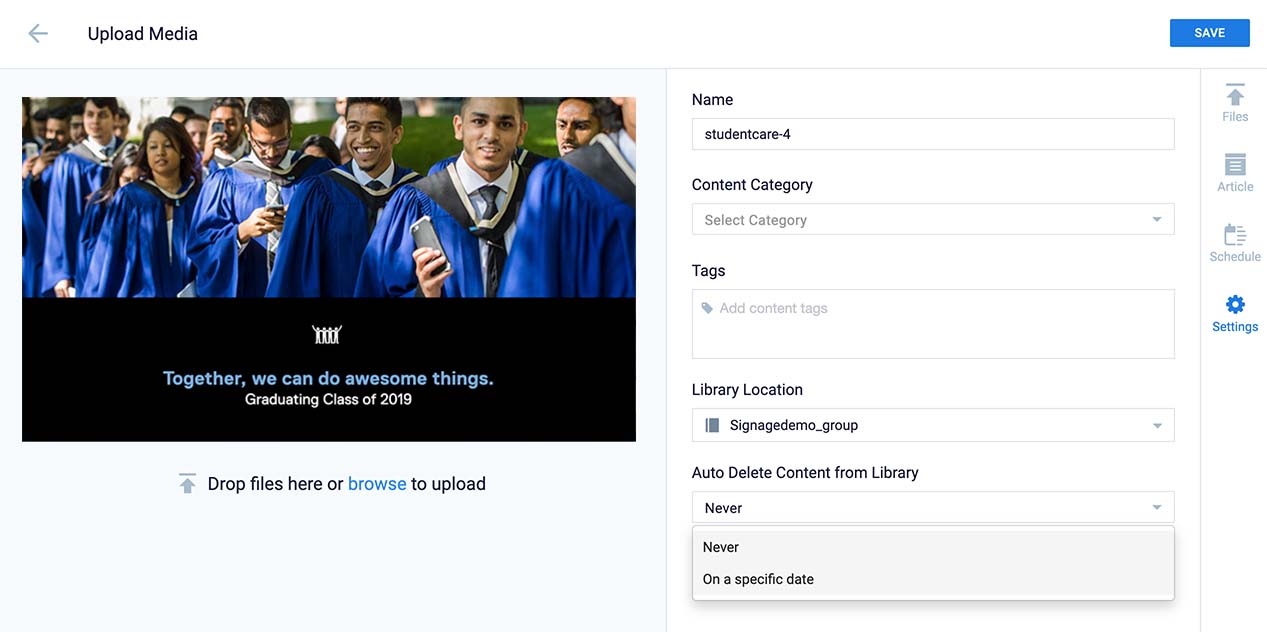Click the library icon beside Signagedemo_group
This screenshot has width=1267, height=632.
point(712,425)
